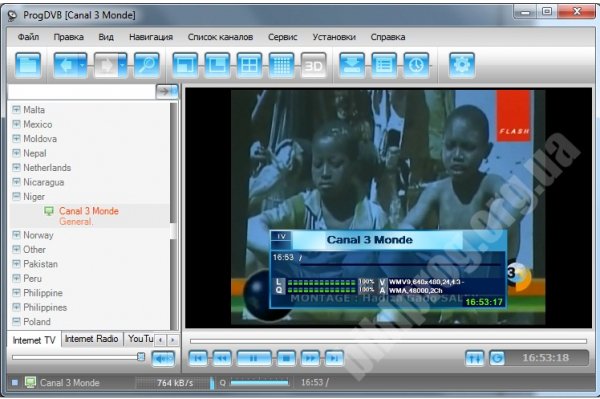Viewport: 600px width, 399px height.
Task: Expand the Other category node
Action: [16, 249]
